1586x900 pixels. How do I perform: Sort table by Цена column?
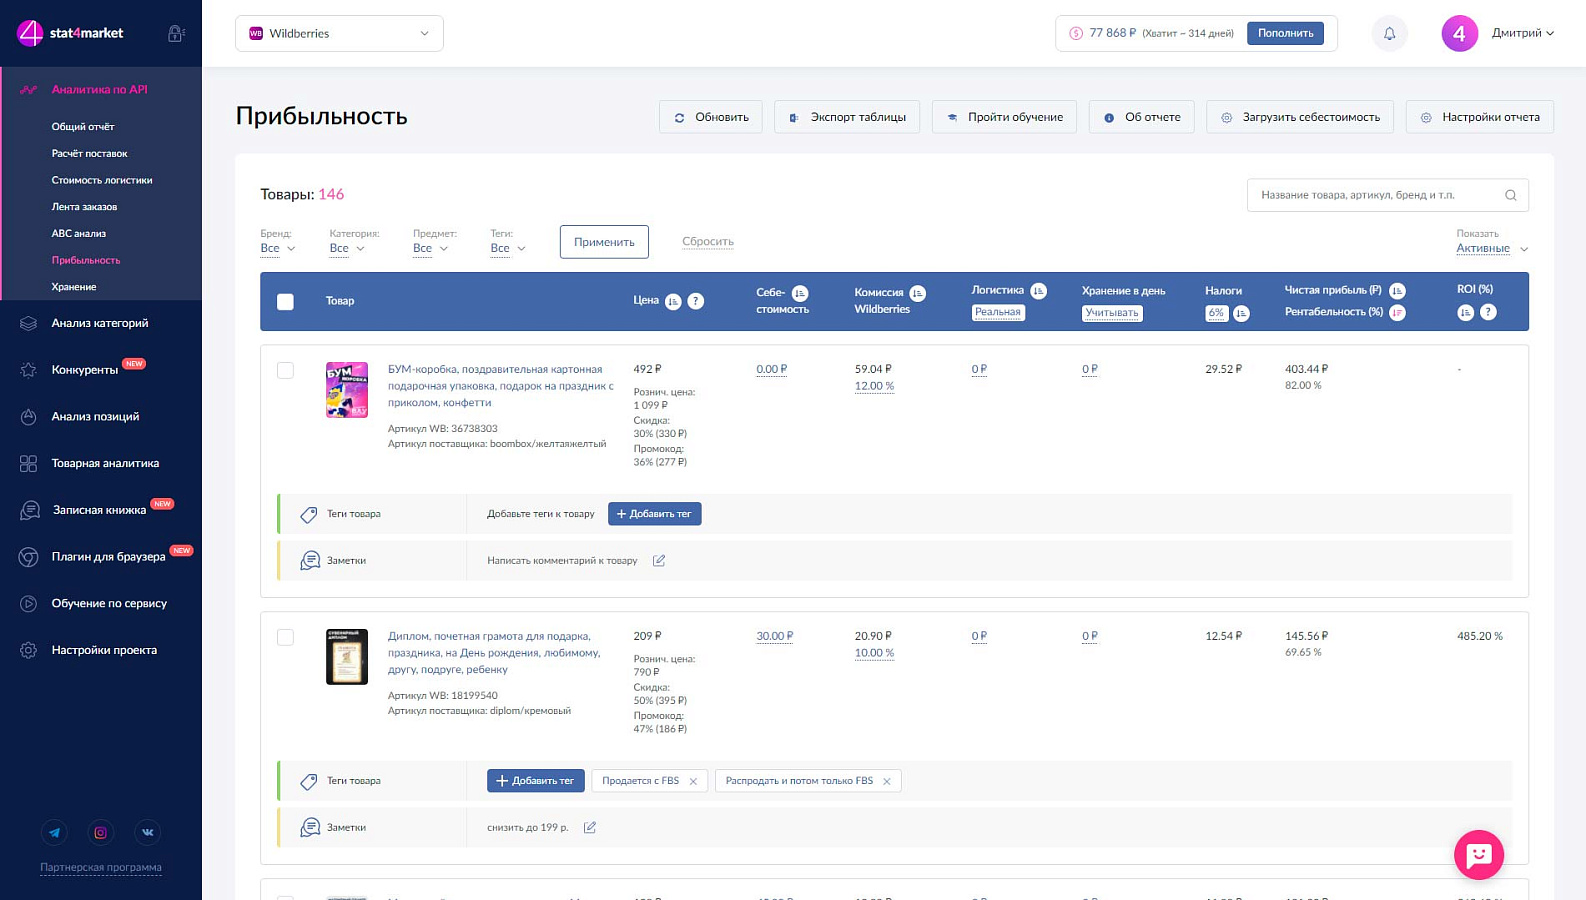point(673,301)
